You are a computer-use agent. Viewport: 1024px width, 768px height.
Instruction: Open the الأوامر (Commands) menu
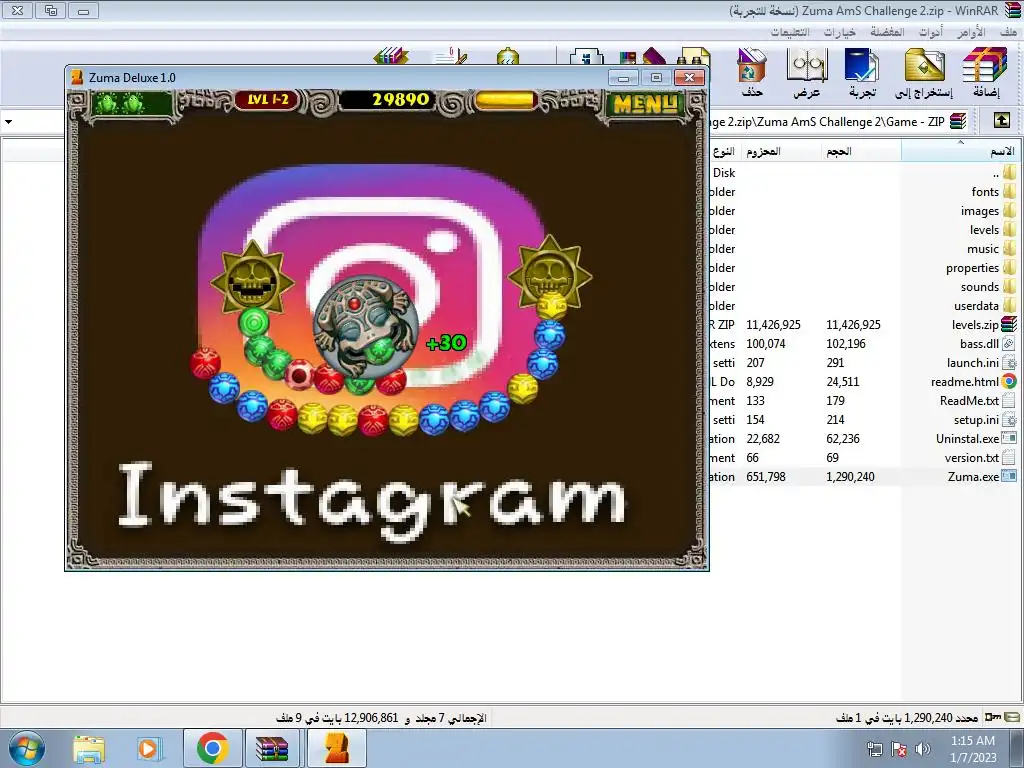pos(971,31)
